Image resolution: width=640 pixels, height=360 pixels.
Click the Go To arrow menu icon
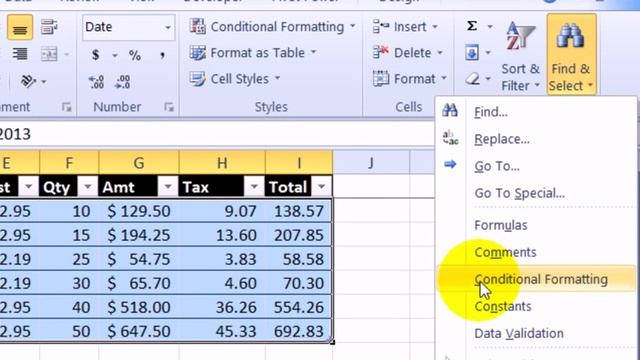(450, 164)
